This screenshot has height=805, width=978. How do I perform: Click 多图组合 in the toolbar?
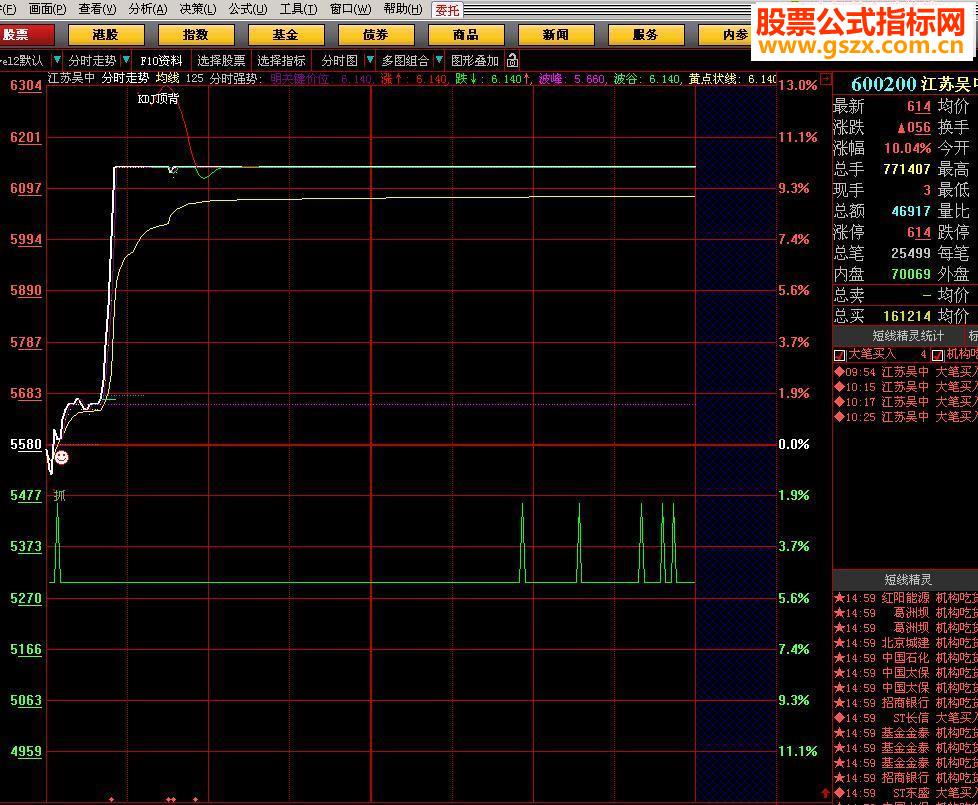[x=405, y=60]
